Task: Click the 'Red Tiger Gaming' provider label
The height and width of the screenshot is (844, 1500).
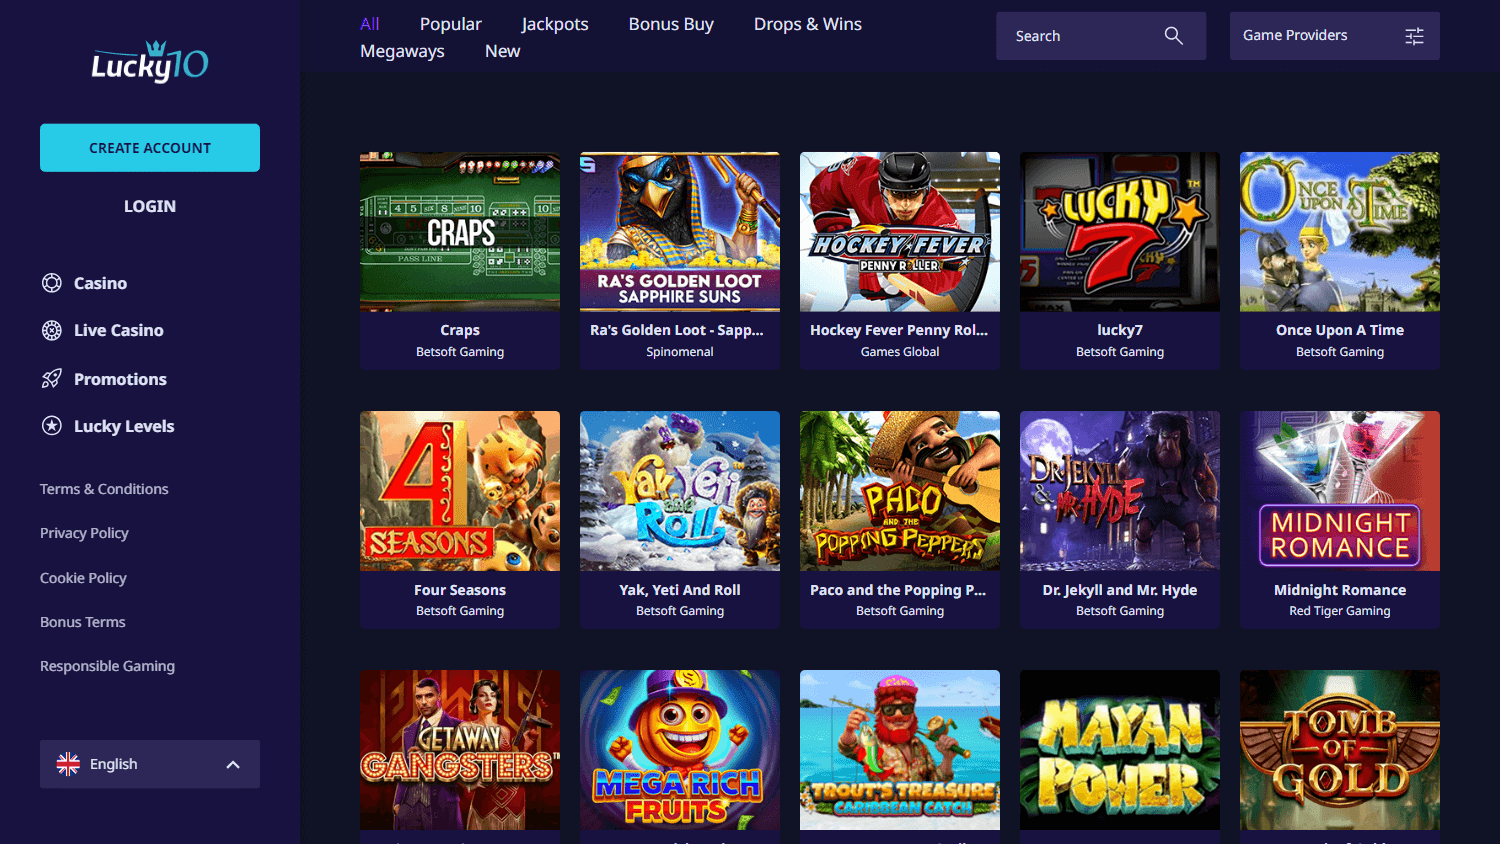Action: (1340, 611)
